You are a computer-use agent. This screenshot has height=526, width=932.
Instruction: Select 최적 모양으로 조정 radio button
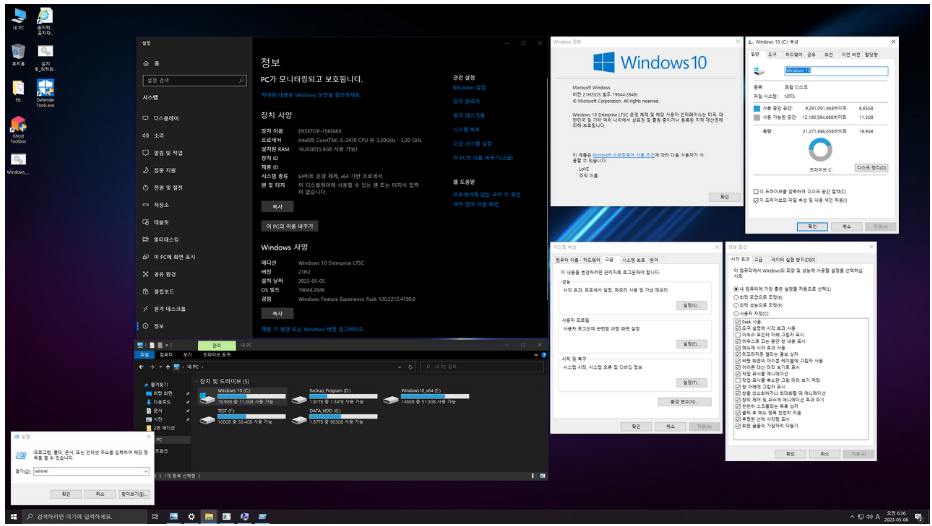(x=736, y=297)
